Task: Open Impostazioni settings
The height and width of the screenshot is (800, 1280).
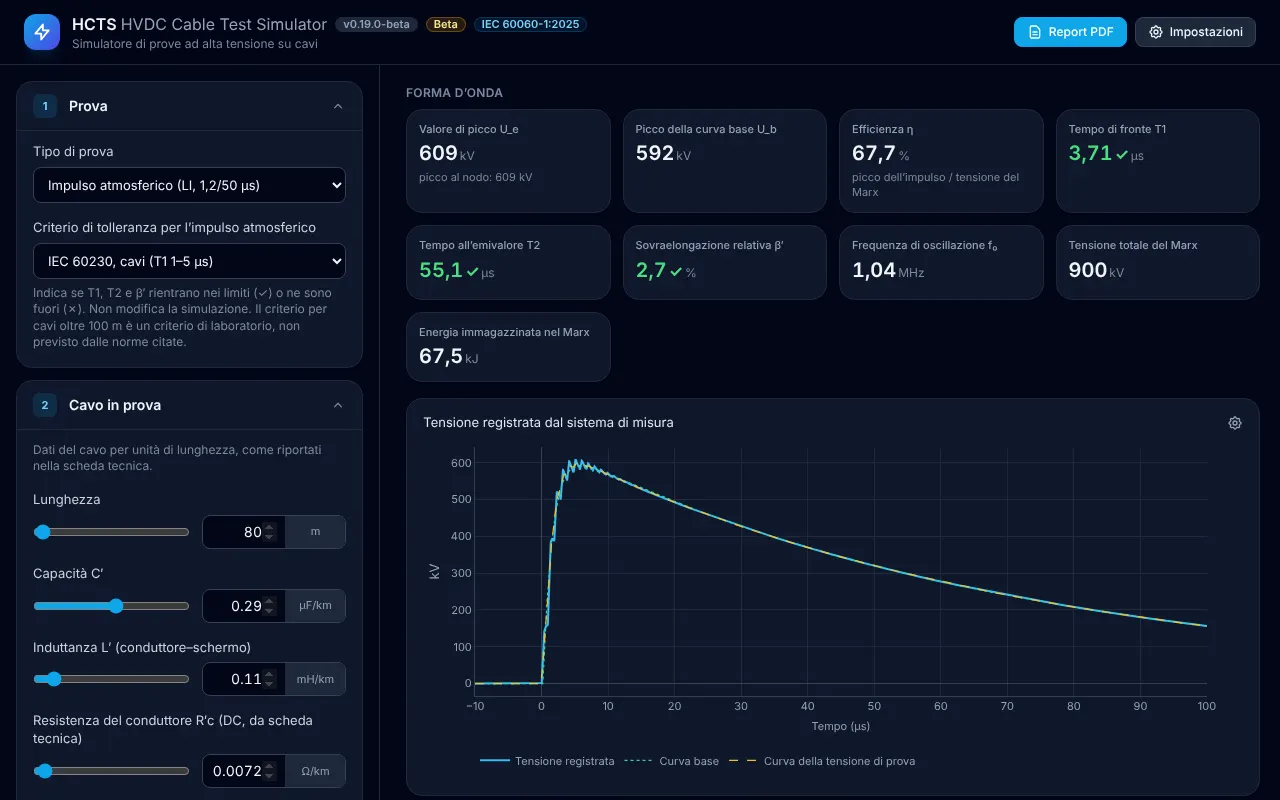Action: tap(1194, 32)
